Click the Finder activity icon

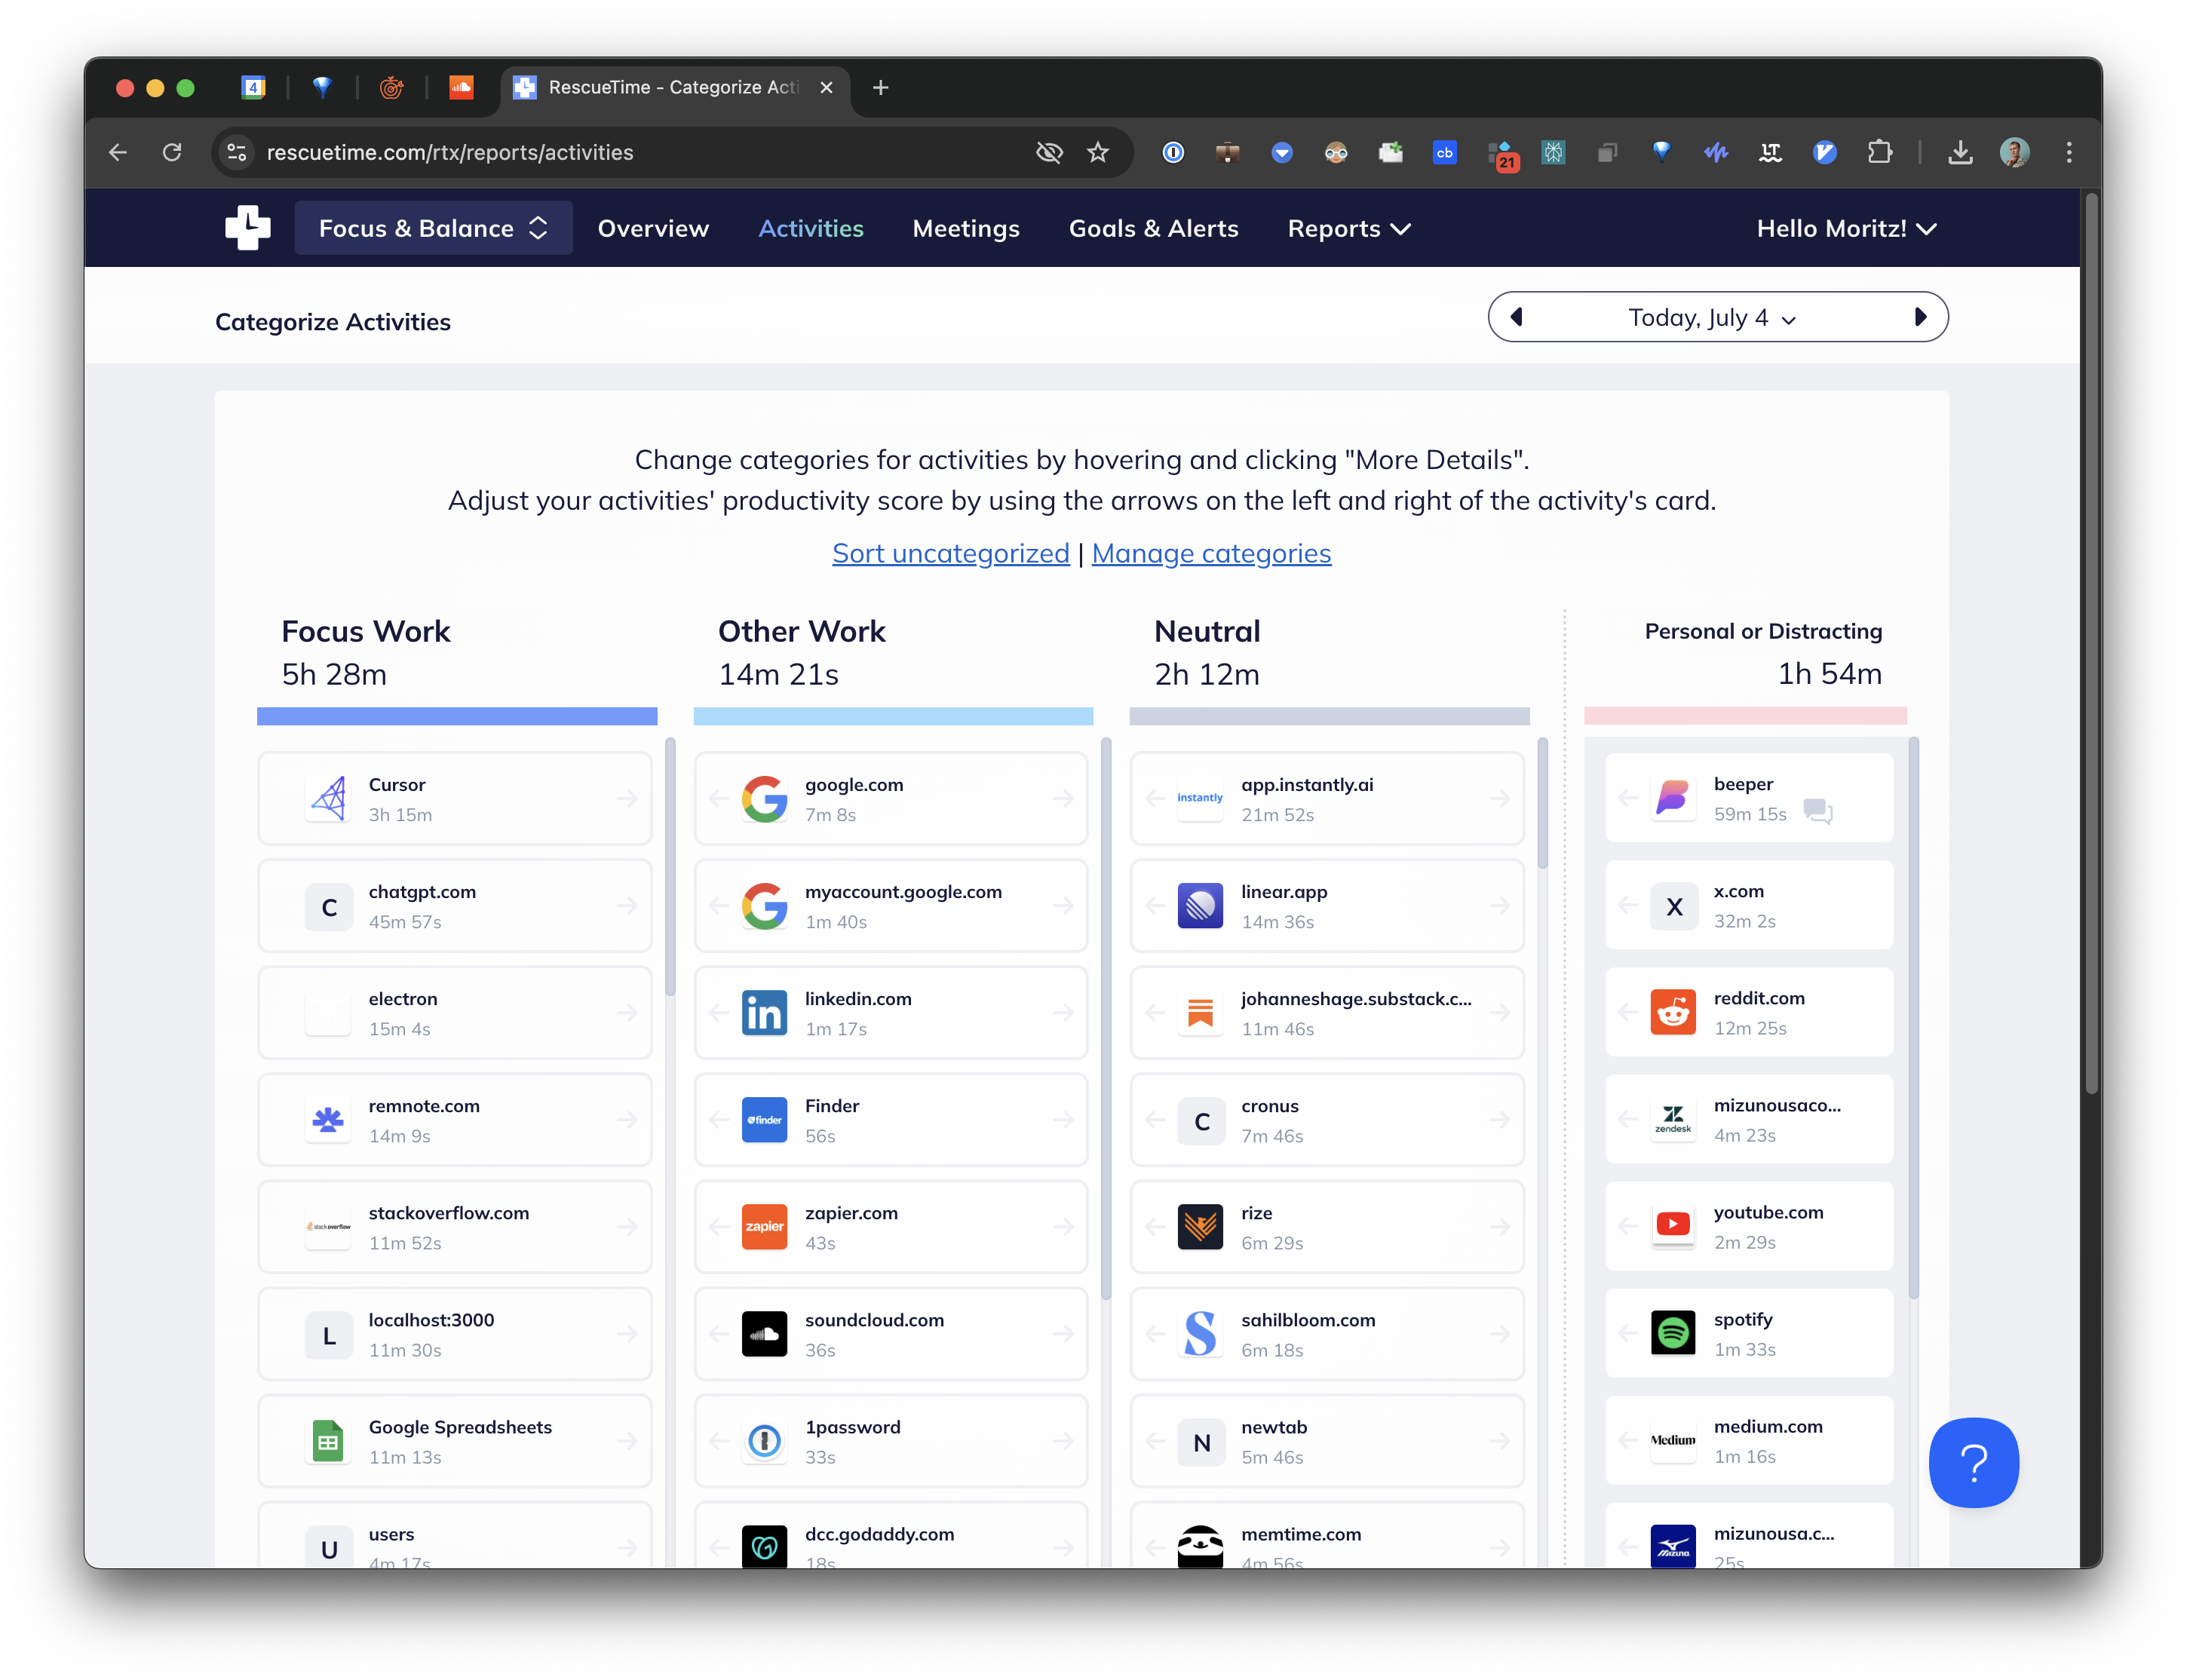coord(764,1120)
